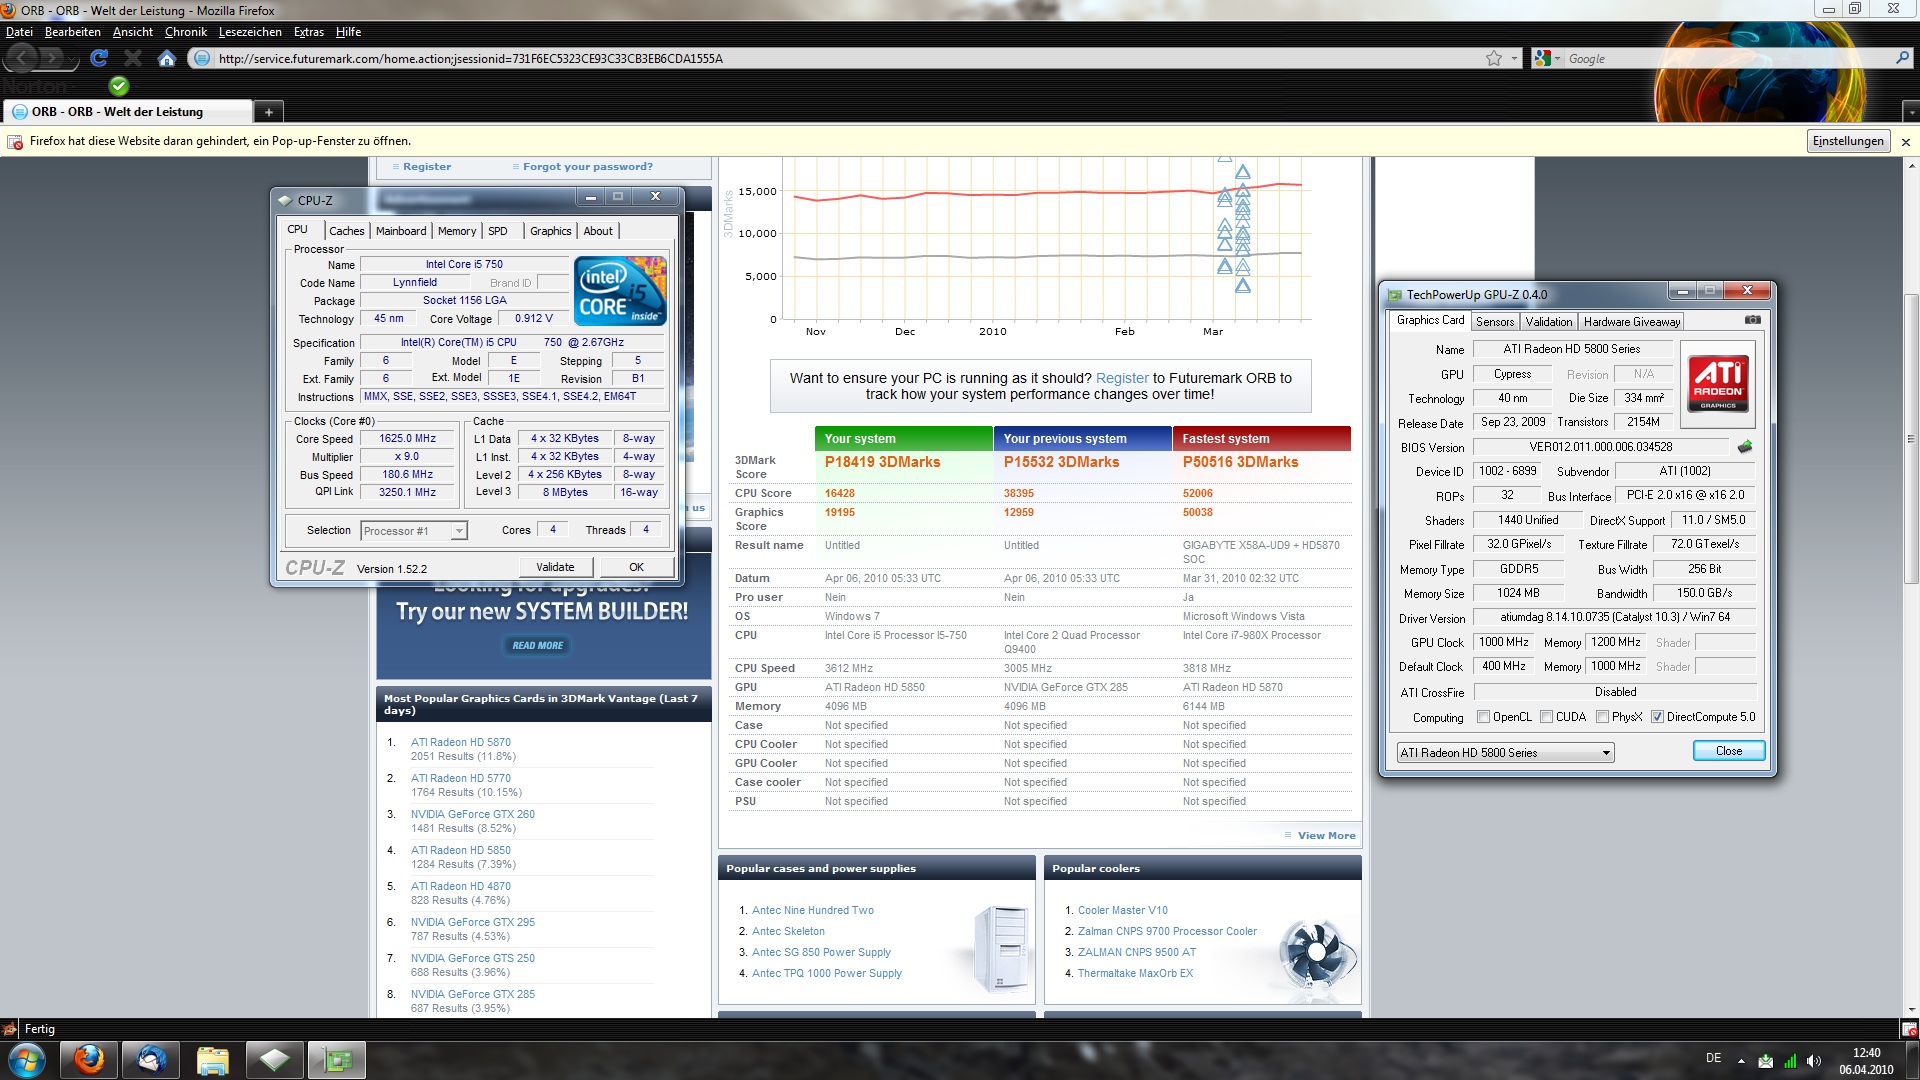
Task: Open the bookmark star dropdown arrow
Action: pos(1514,58)
